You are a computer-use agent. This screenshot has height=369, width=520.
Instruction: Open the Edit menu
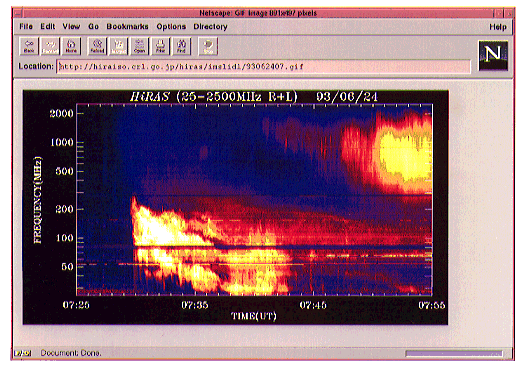tap(48, 26)
